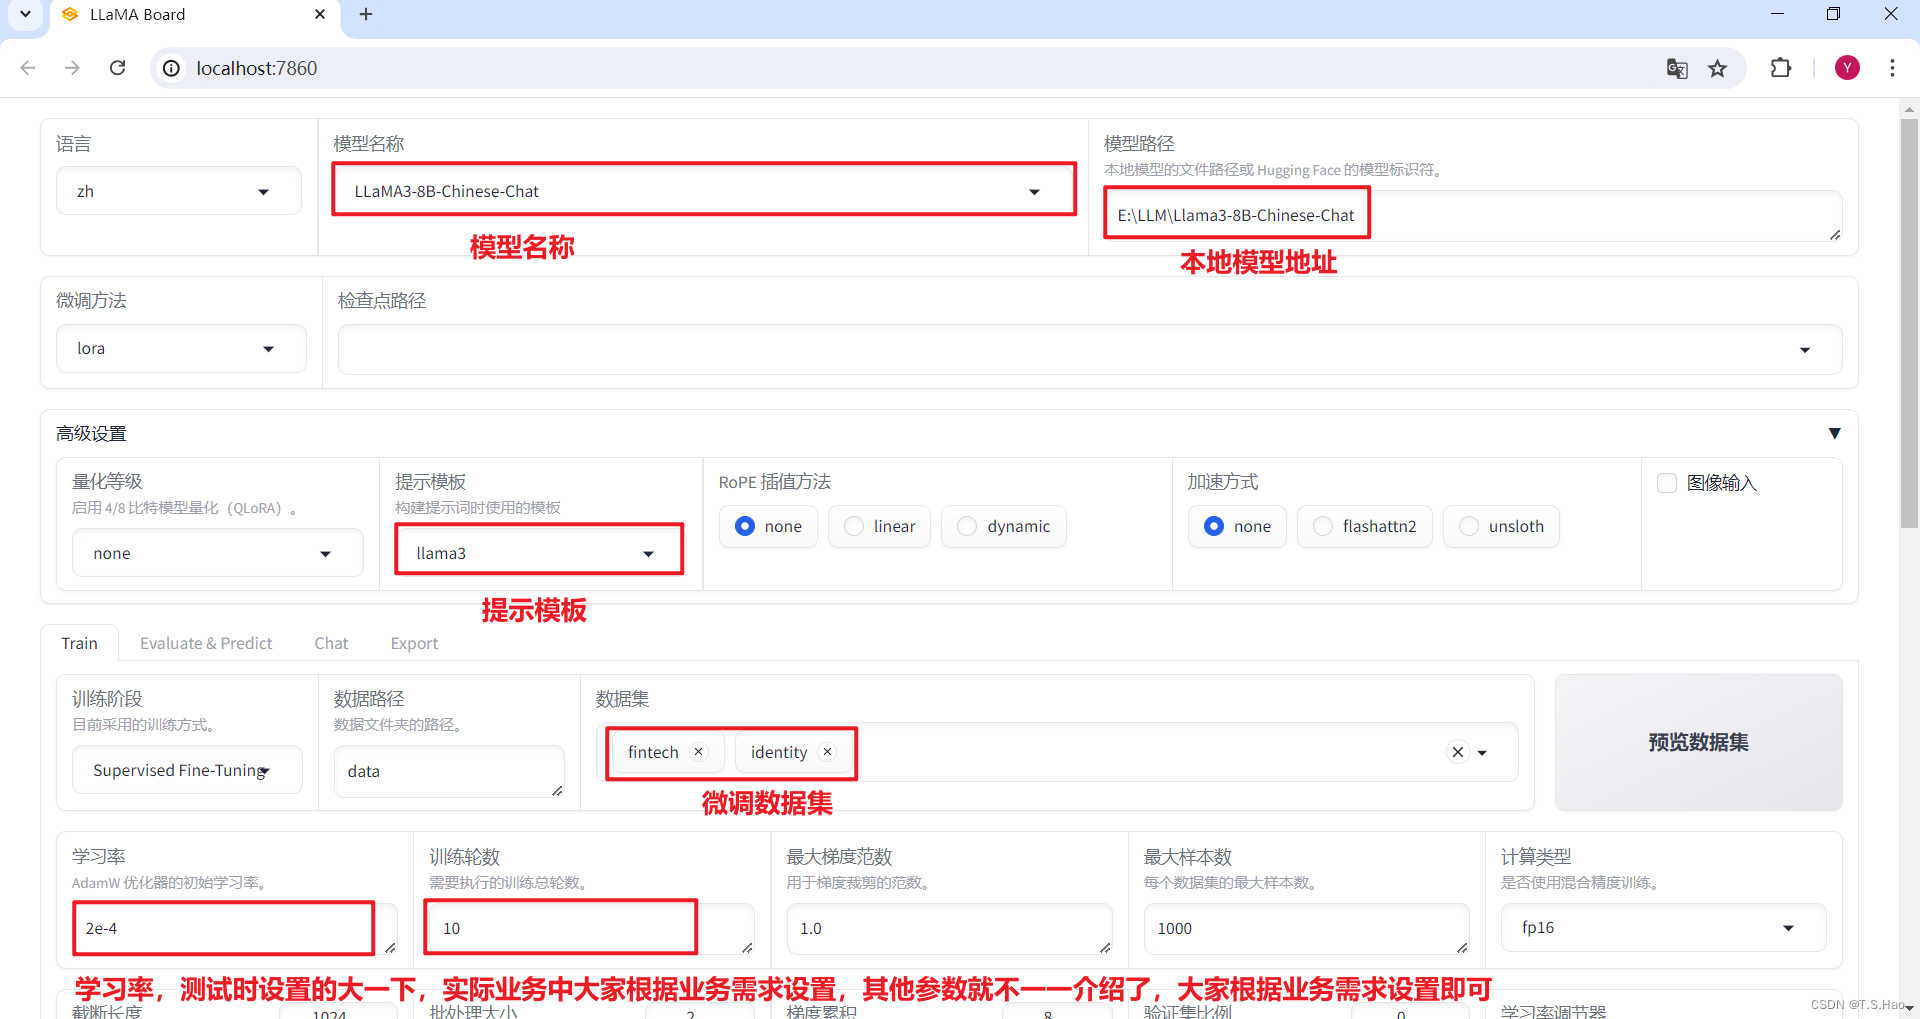Image resolution: width=1920 pixels, height=1019 pixels.
Task: View site information icon
Action: tap(172, 68)
